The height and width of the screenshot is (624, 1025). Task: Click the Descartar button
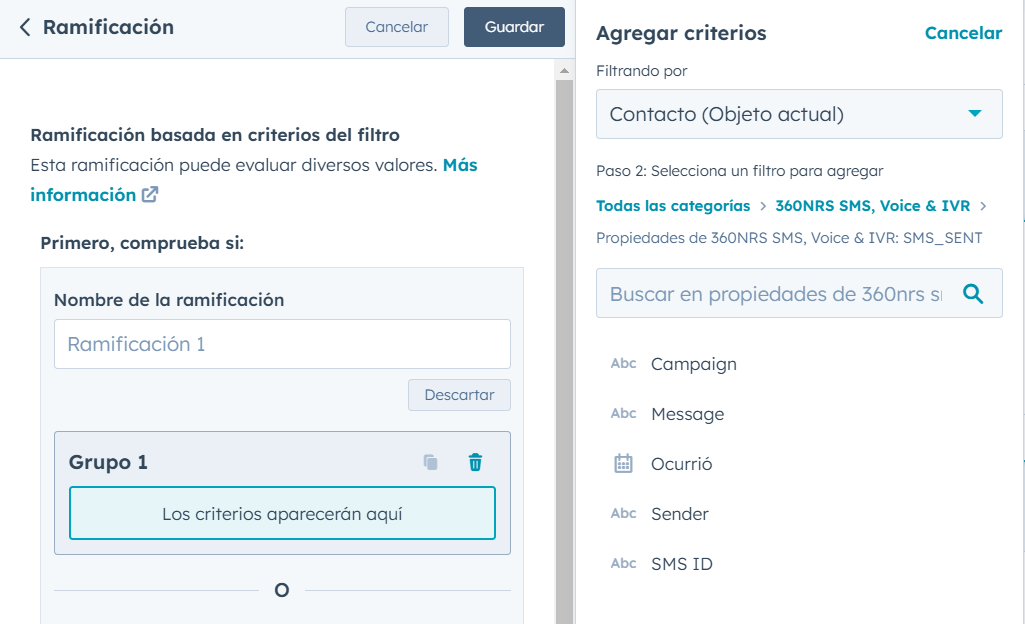459,395
